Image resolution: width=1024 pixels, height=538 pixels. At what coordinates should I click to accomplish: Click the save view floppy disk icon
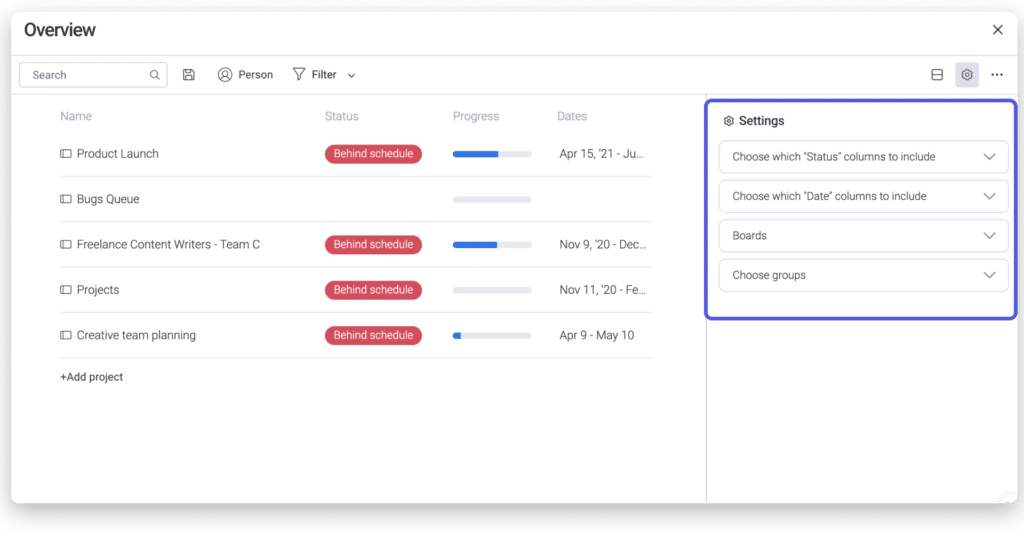coord(189,74)
